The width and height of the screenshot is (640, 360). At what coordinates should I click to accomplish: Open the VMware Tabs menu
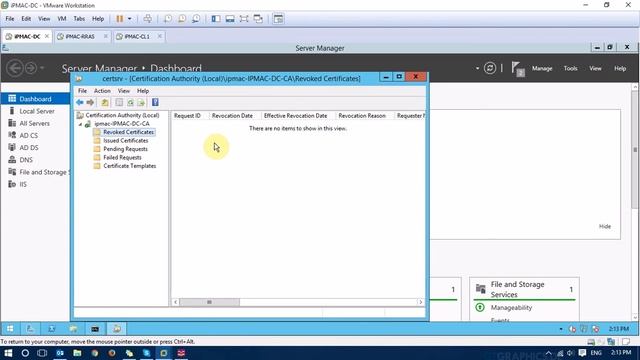coord(79,19)
